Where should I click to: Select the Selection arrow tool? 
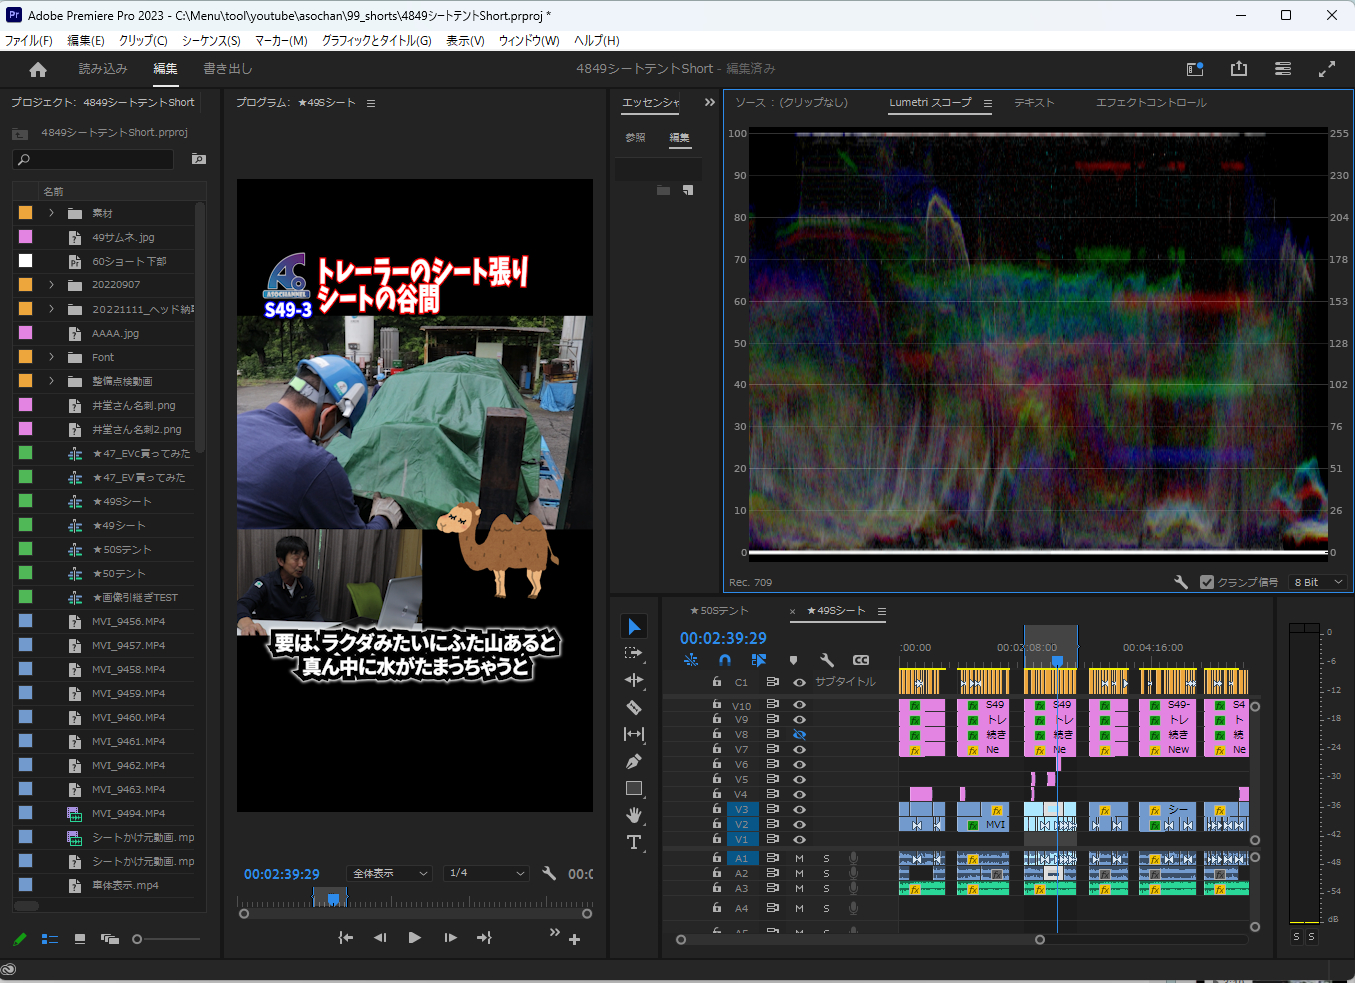634,626
